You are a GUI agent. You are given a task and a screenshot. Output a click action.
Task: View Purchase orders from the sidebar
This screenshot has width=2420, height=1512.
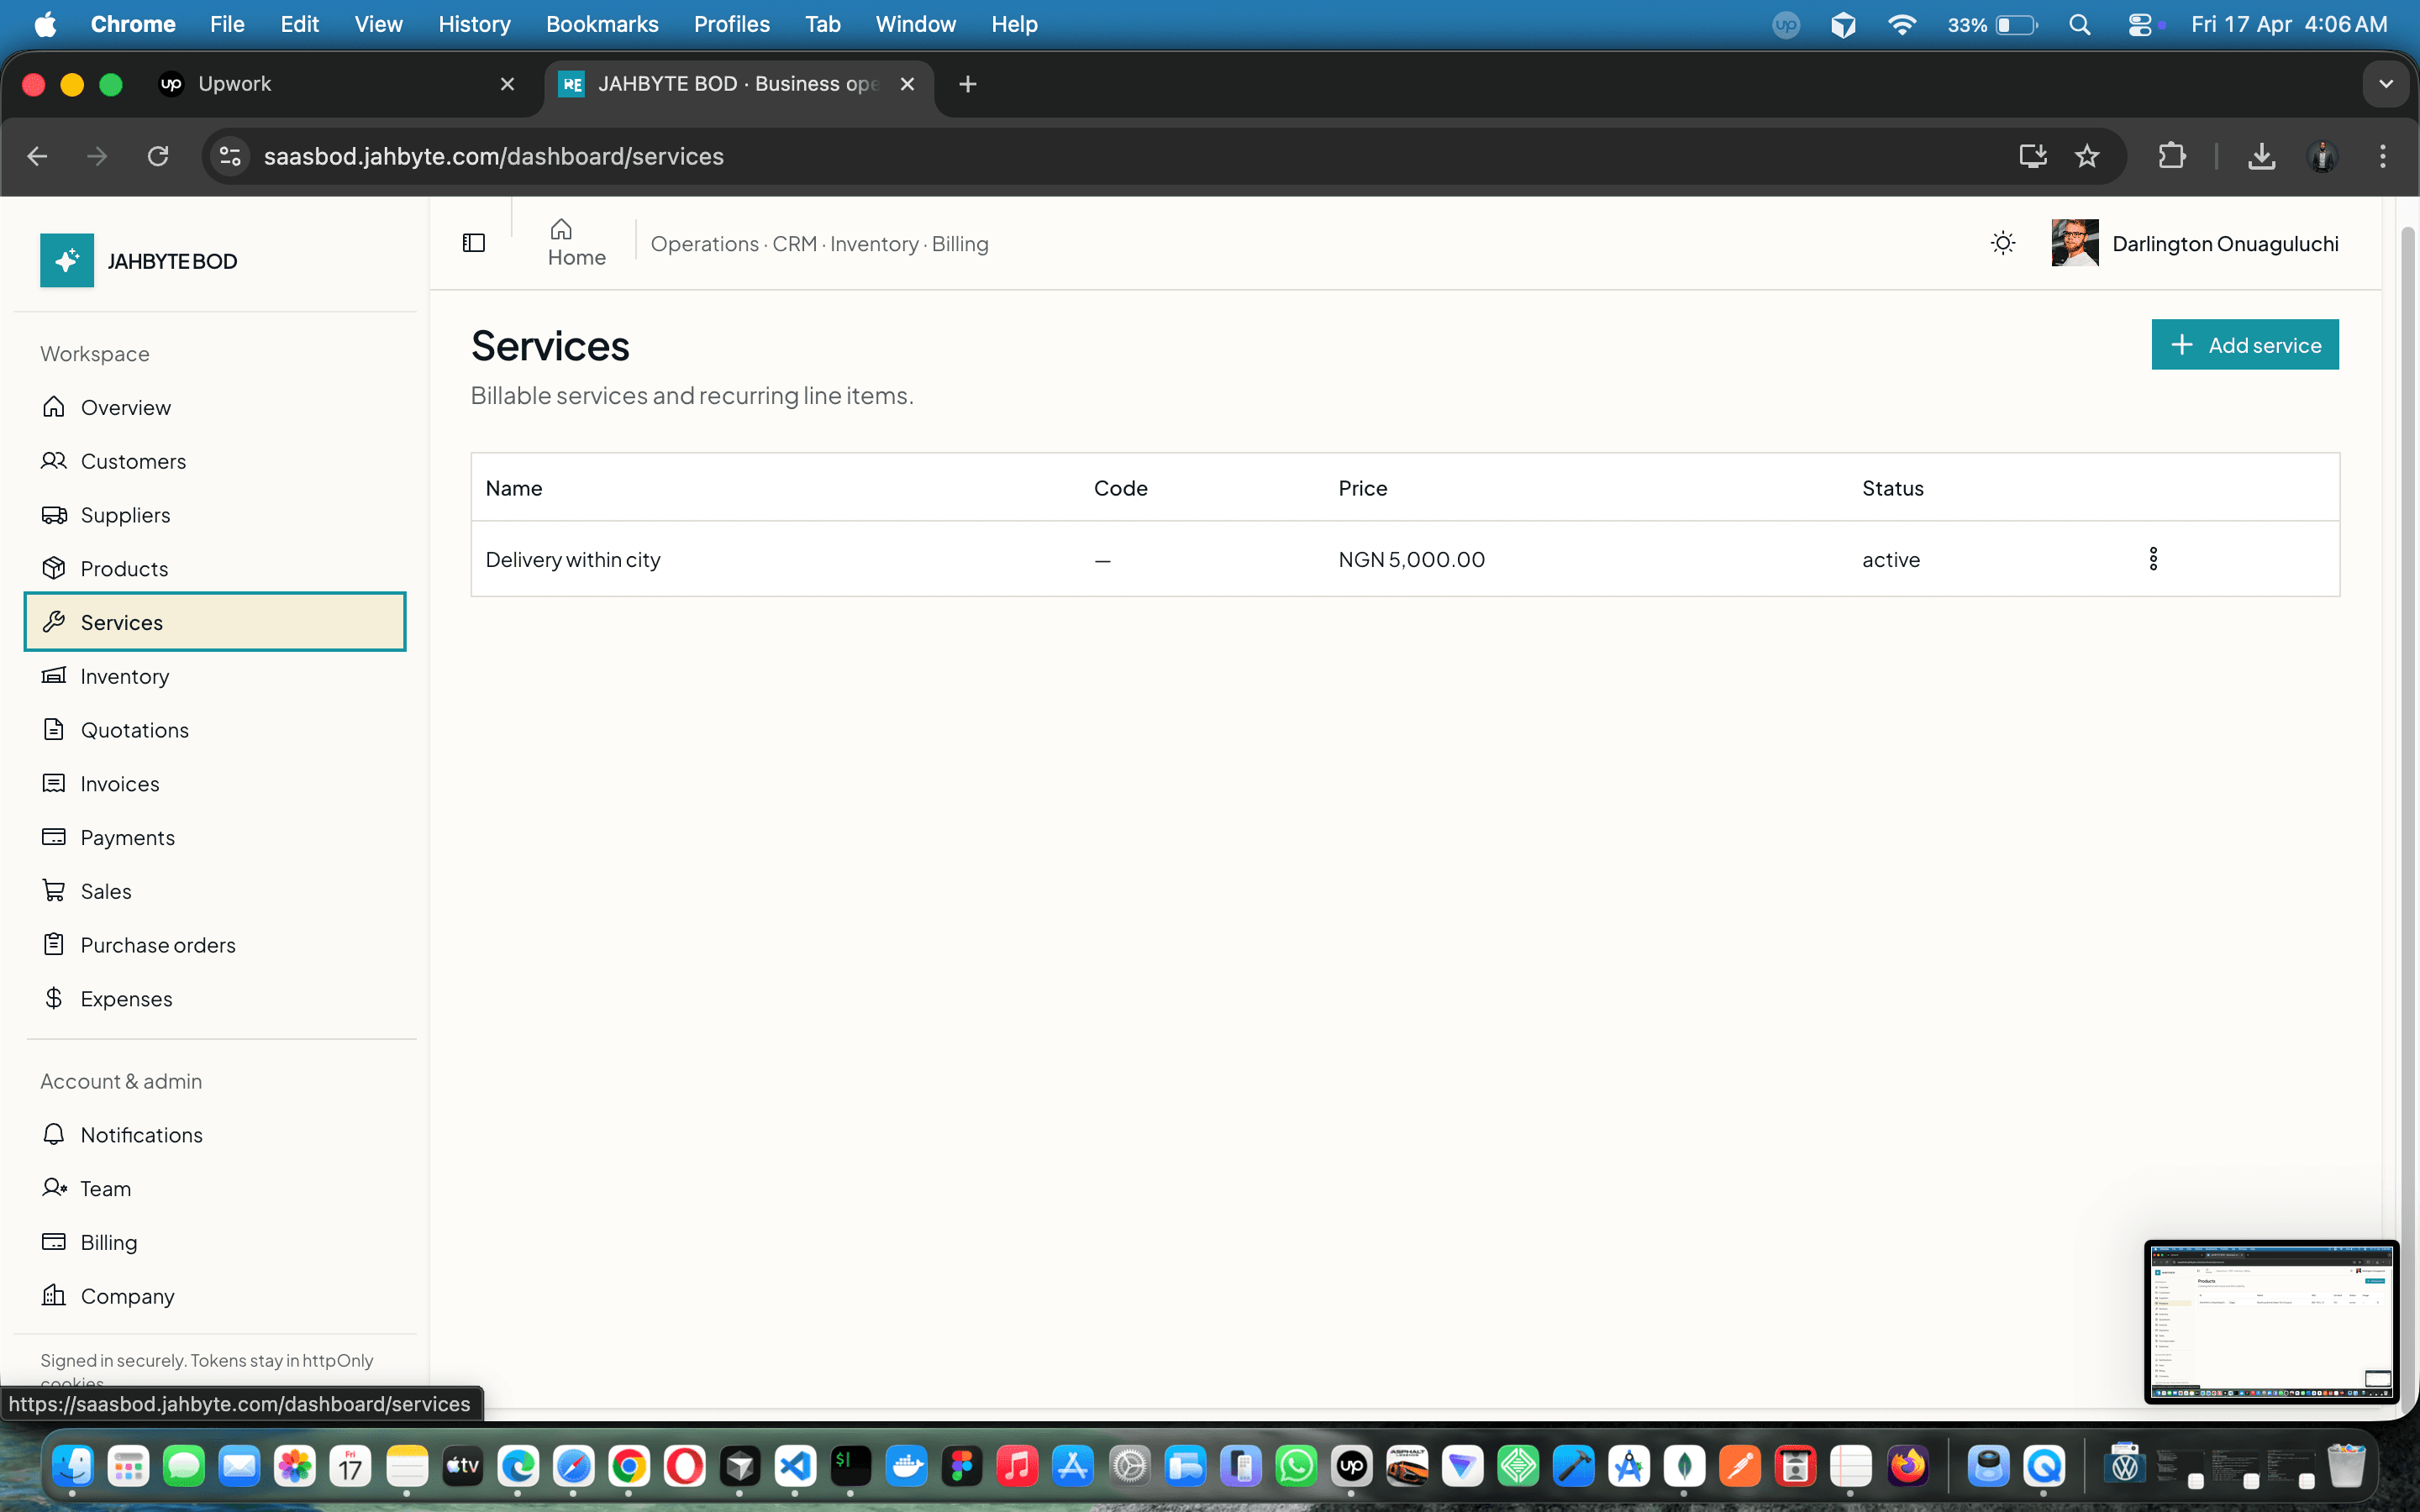[158, 944]
